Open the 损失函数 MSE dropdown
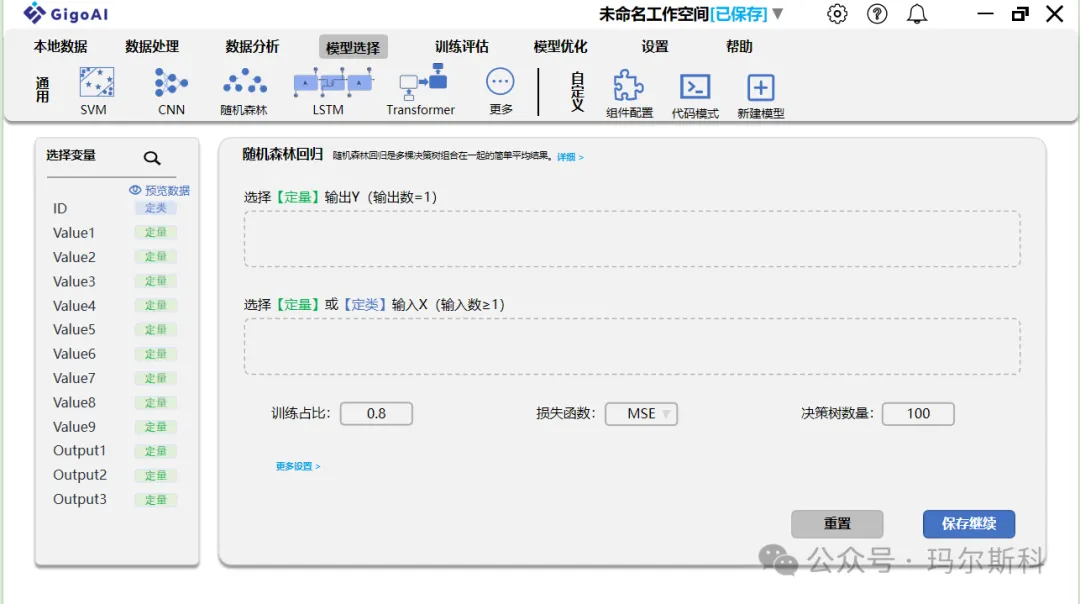Screen dimensions: 1080x604 (x=641, y=414)
